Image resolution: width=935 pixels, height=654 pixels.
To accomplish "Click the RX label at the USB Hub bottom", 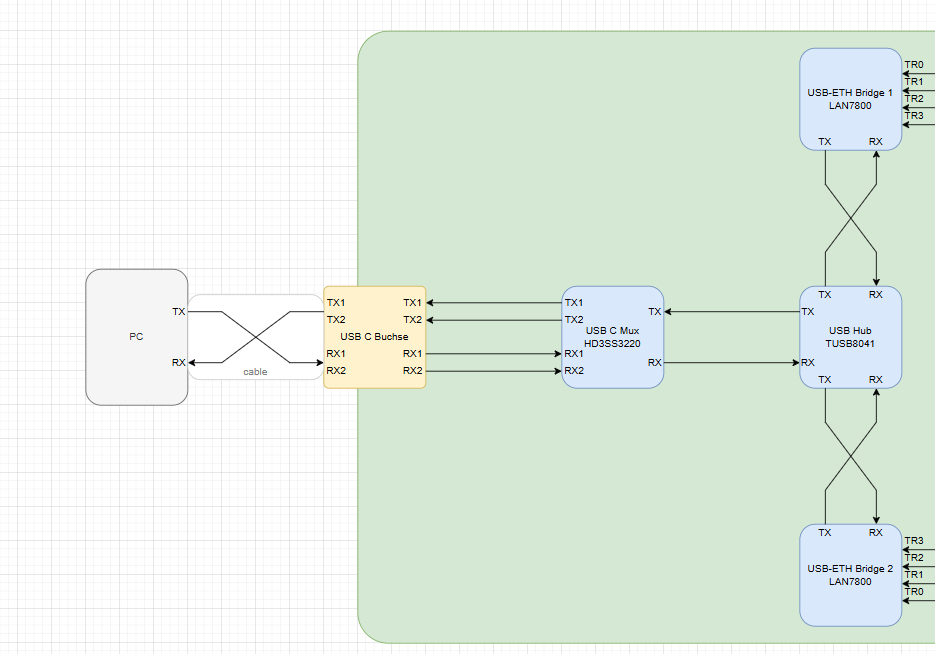I will pyautogui.click(x=876, y=379).
